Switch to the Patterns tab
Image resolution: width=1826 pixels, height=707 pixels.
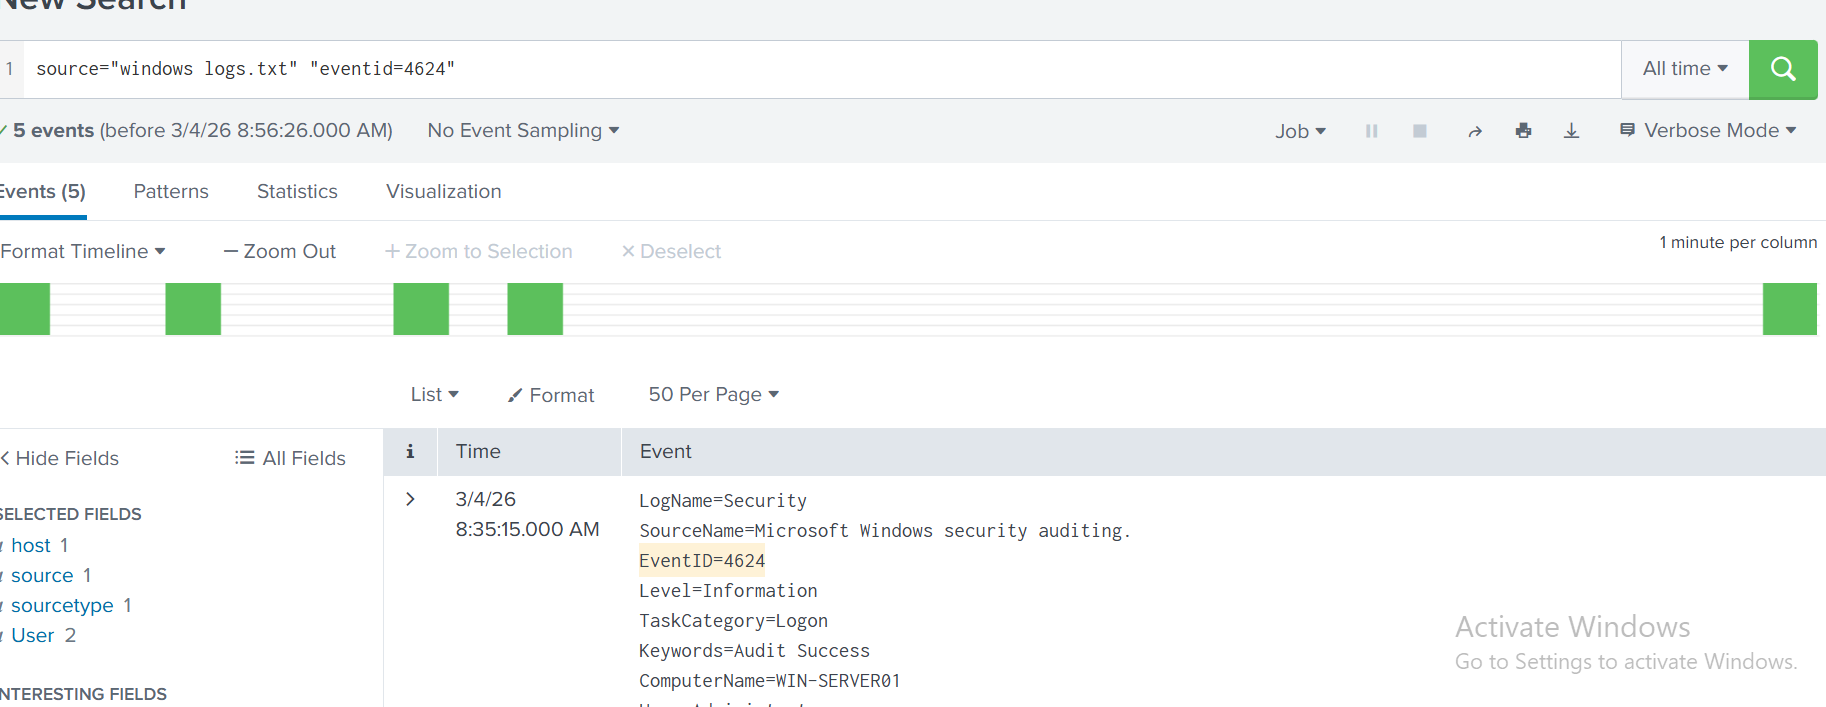pos(171,191)
